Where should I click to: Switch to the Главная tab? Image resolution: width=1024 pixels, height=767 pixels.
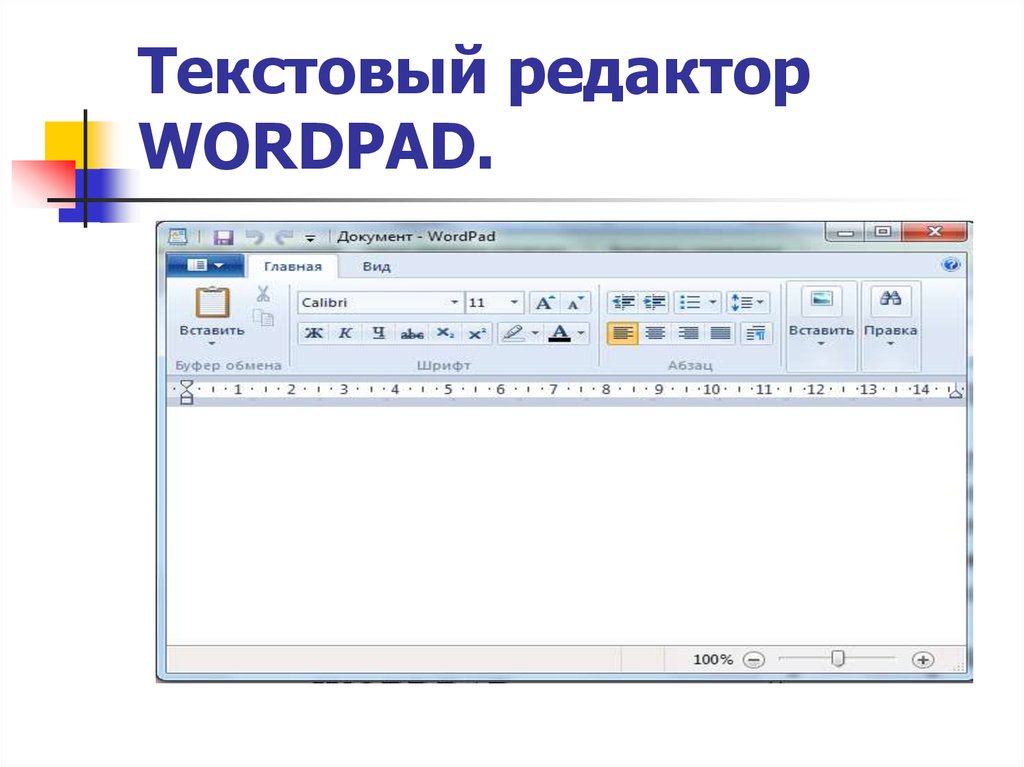tap(293, 267)
